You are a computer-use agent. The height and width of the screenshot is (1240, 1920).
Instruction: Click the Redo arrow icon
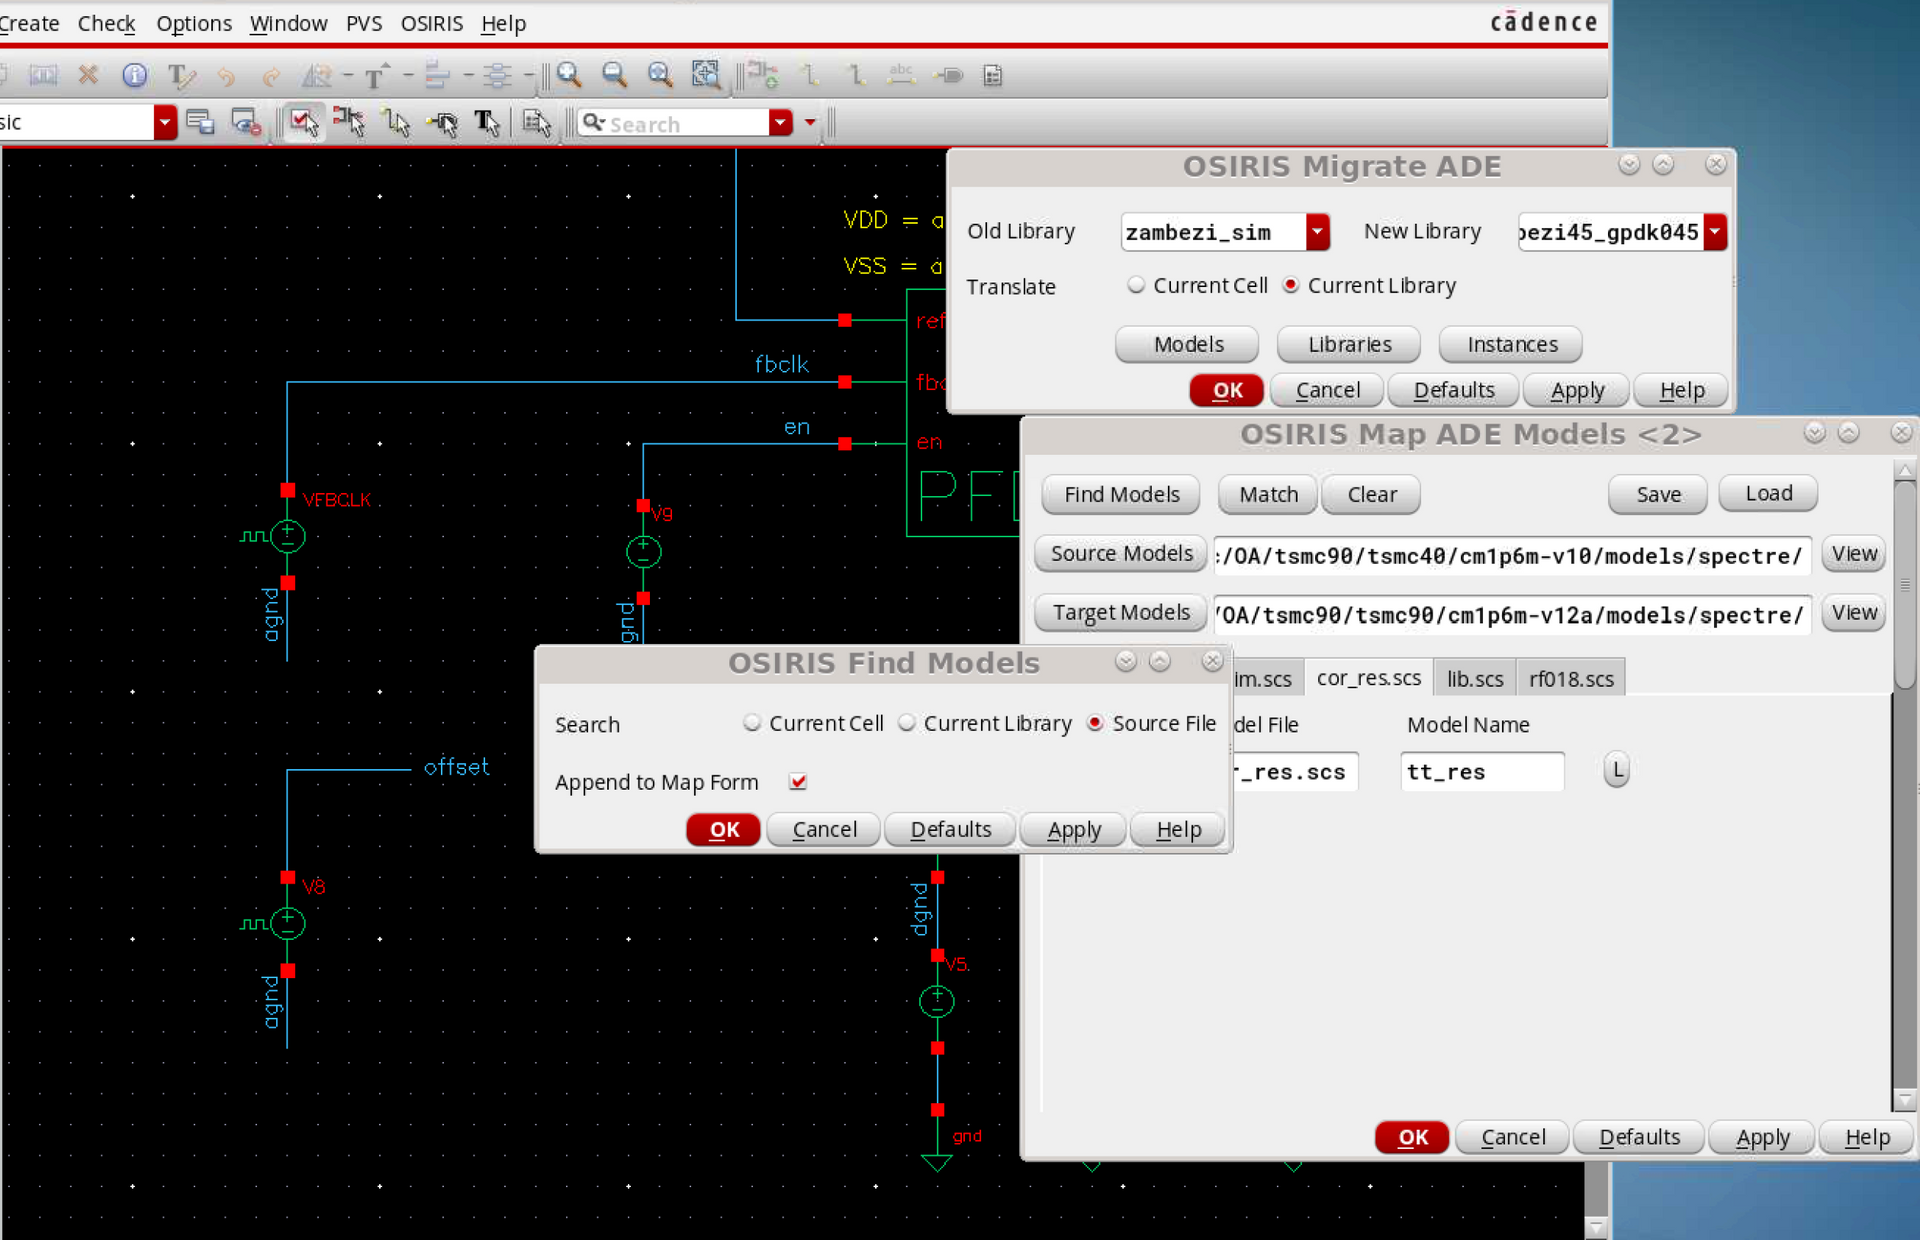click(x=270, y=76)
